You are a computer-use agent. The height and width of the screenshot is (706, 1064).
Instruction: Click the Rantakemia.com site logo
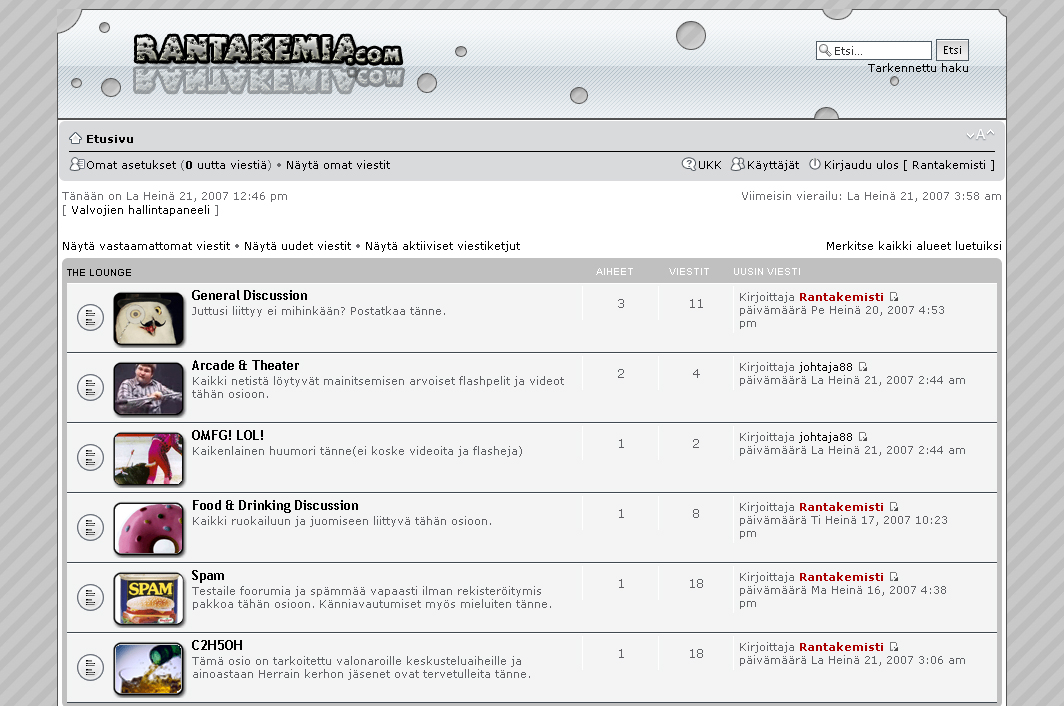tap(268, 52)
